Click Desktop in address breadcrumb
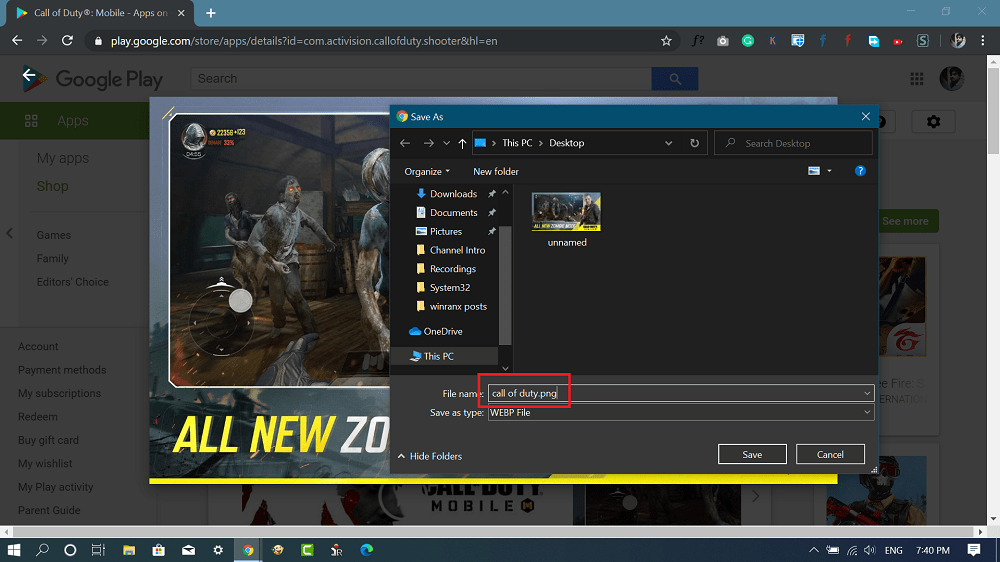 [x=566, y=143]
